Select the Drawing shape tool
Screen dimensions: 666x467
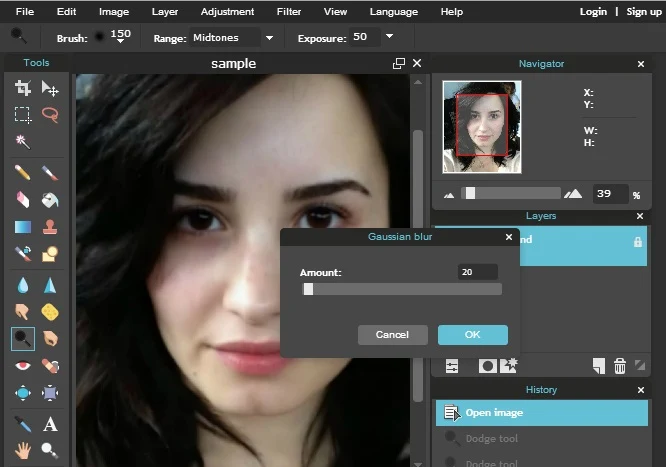point(50,254)
